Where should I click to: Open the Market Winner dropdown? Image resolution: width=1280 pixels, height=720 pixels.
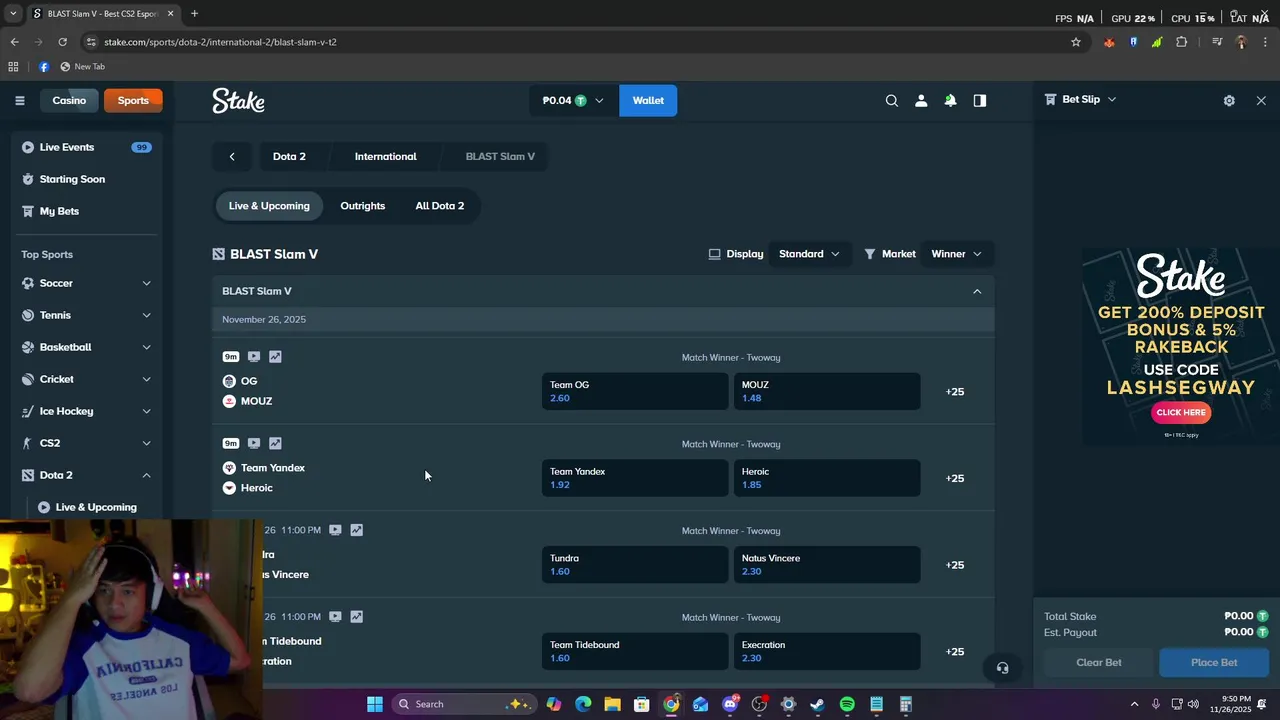[x=956, y=254]
